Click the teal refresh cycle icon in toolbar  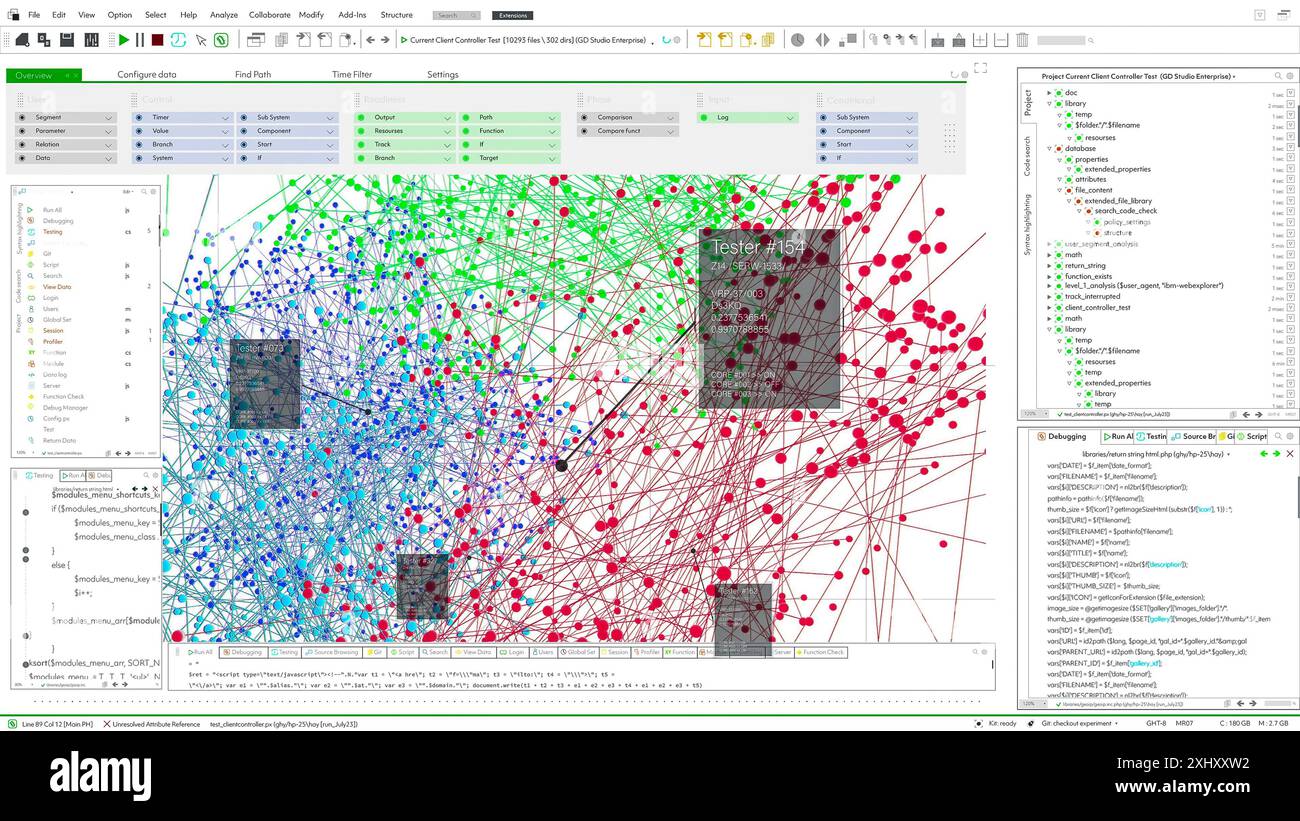click(x=178, y=40)
